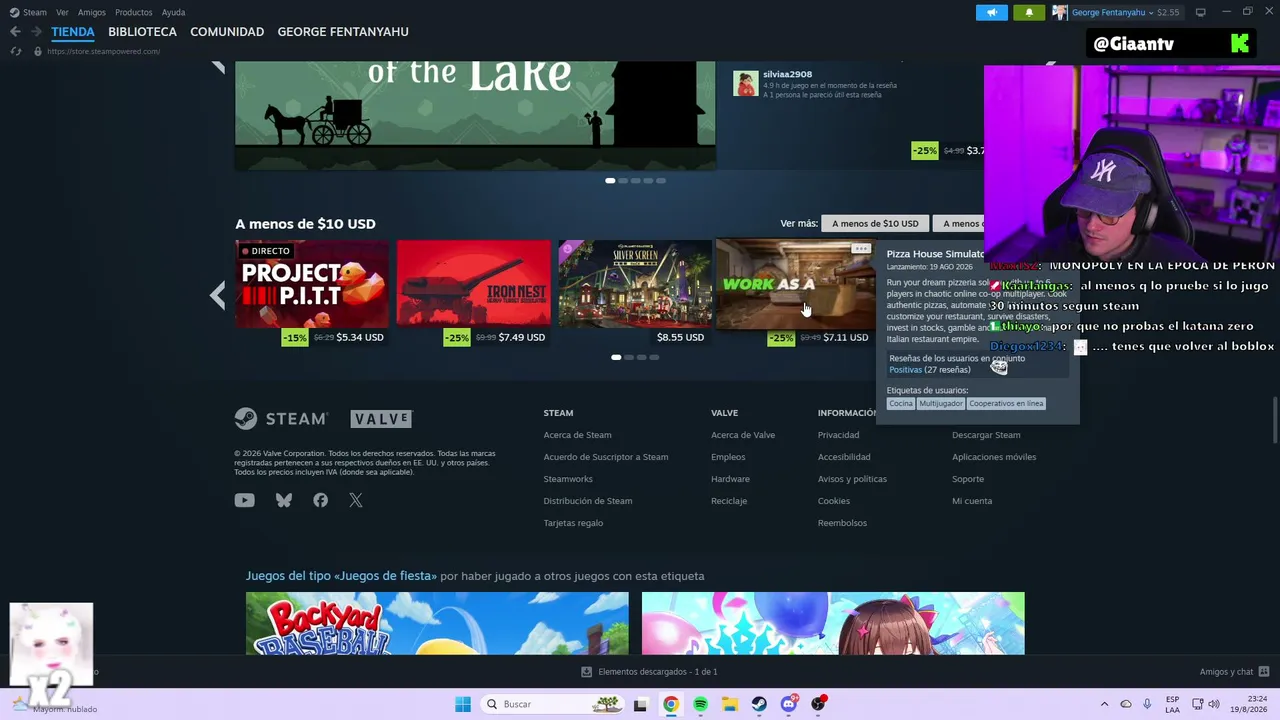Open Discord from the taskbar
Viewport: 1280px width, 720px height.
789,704
